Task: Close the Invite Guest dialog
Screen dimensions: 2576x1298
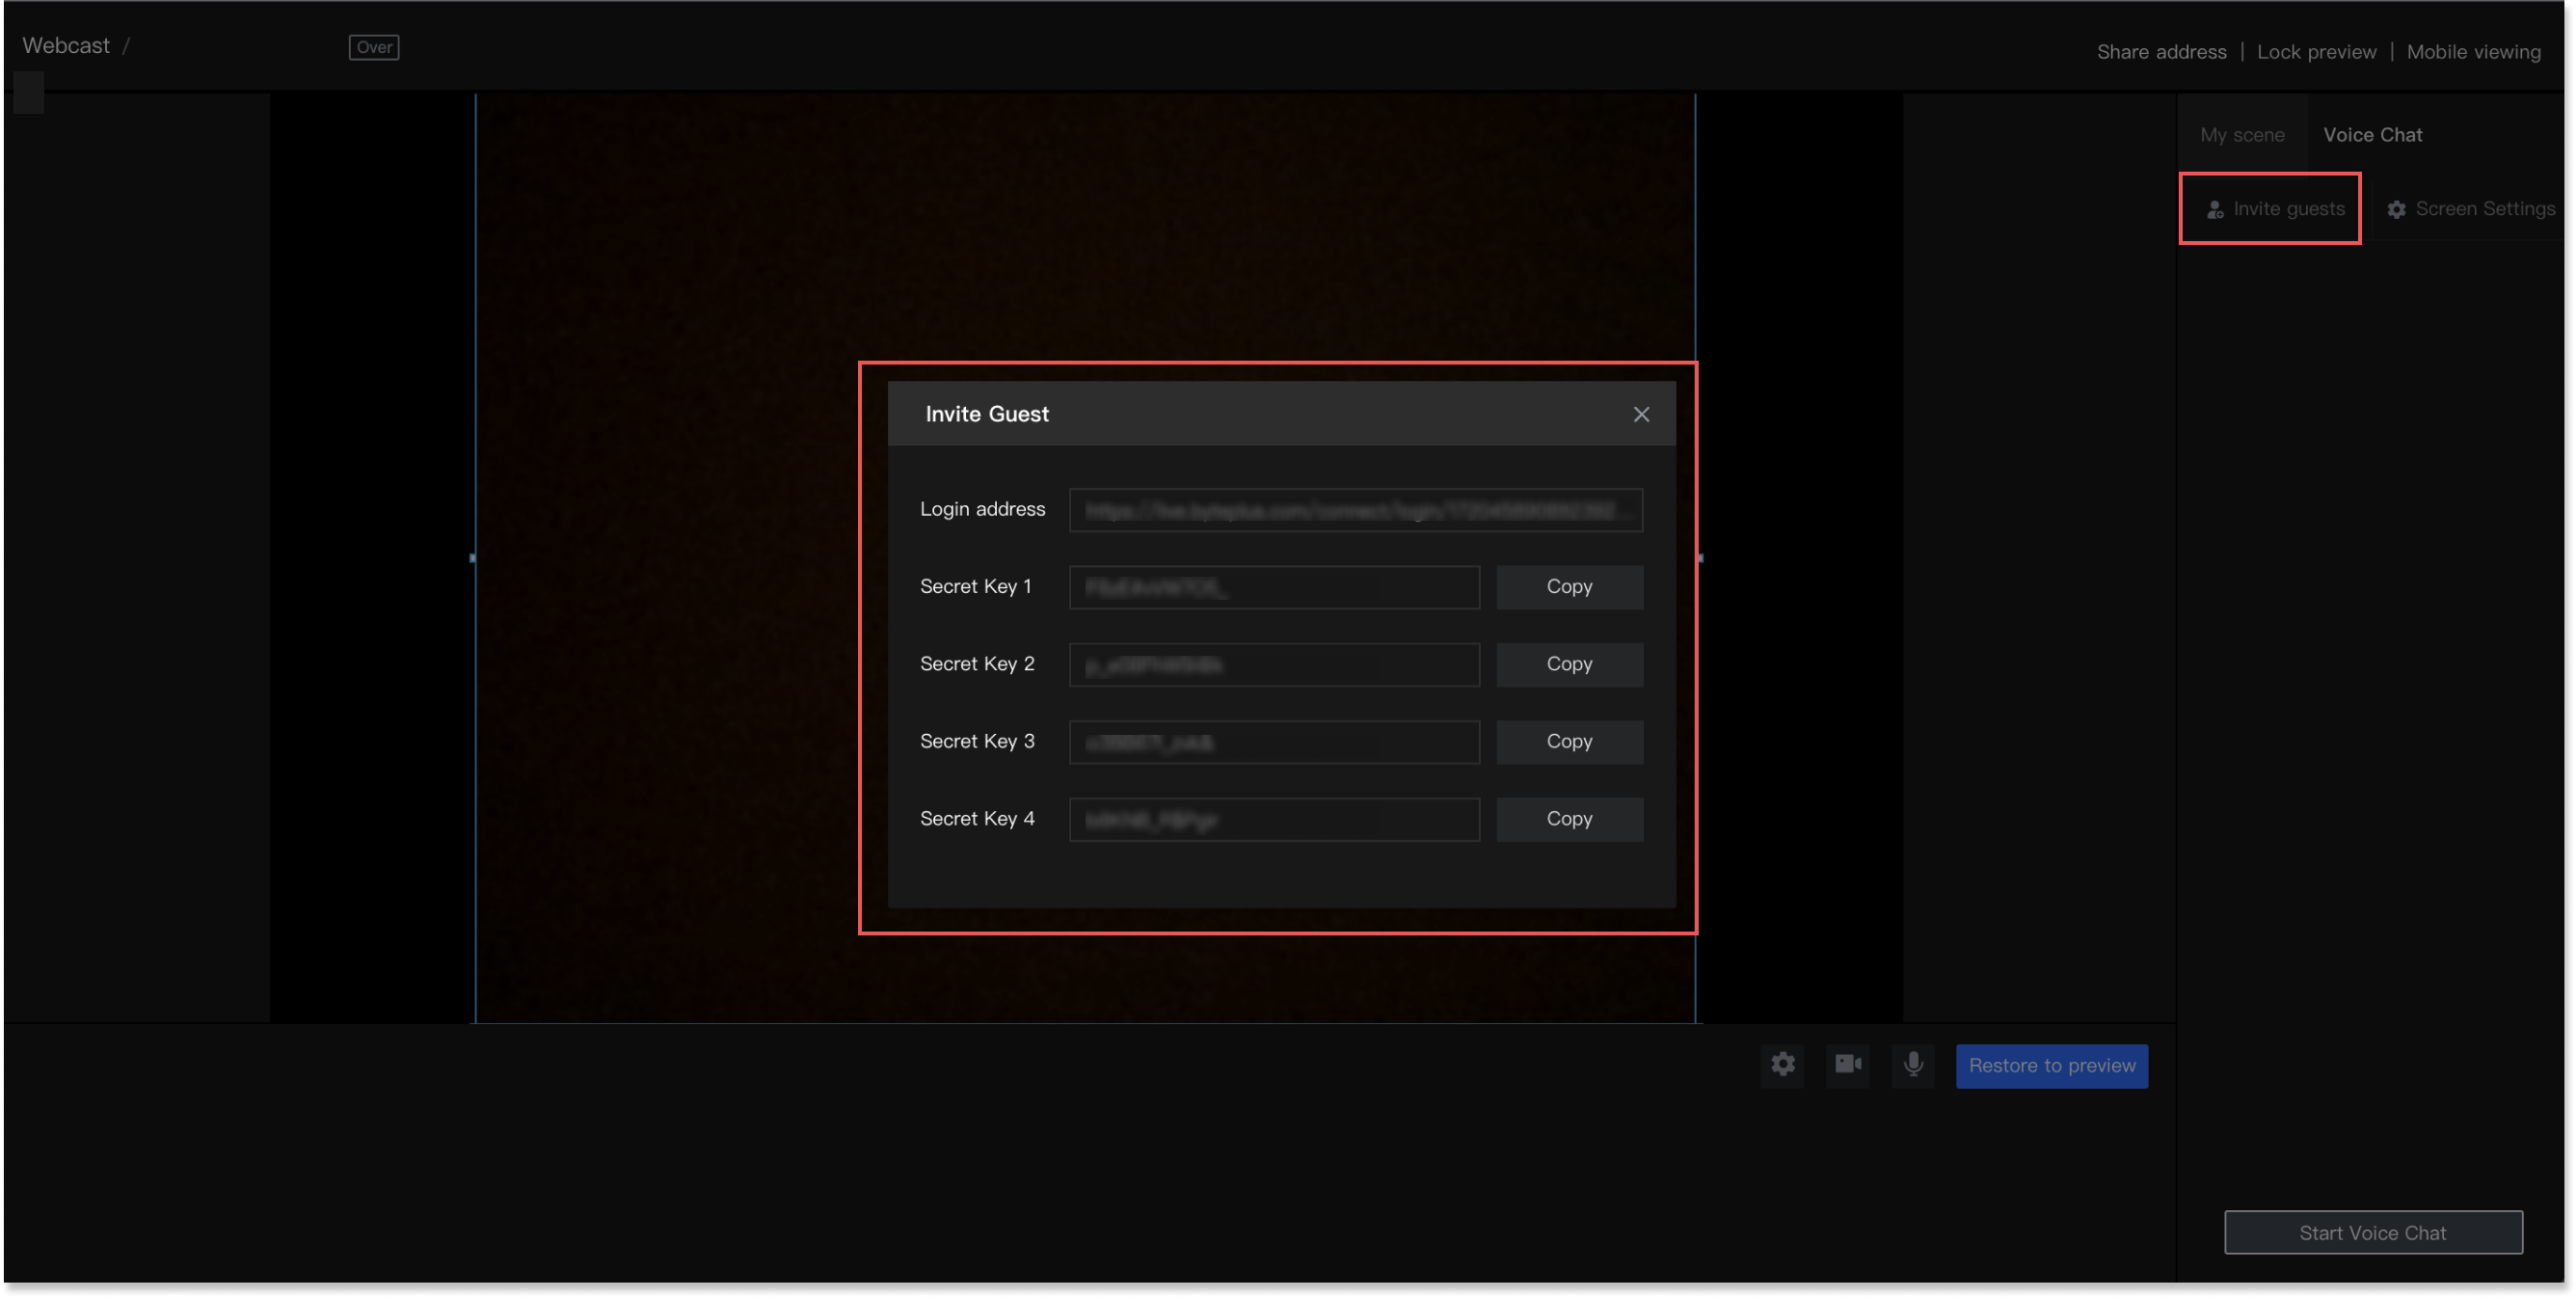Action: [1641, 414]
